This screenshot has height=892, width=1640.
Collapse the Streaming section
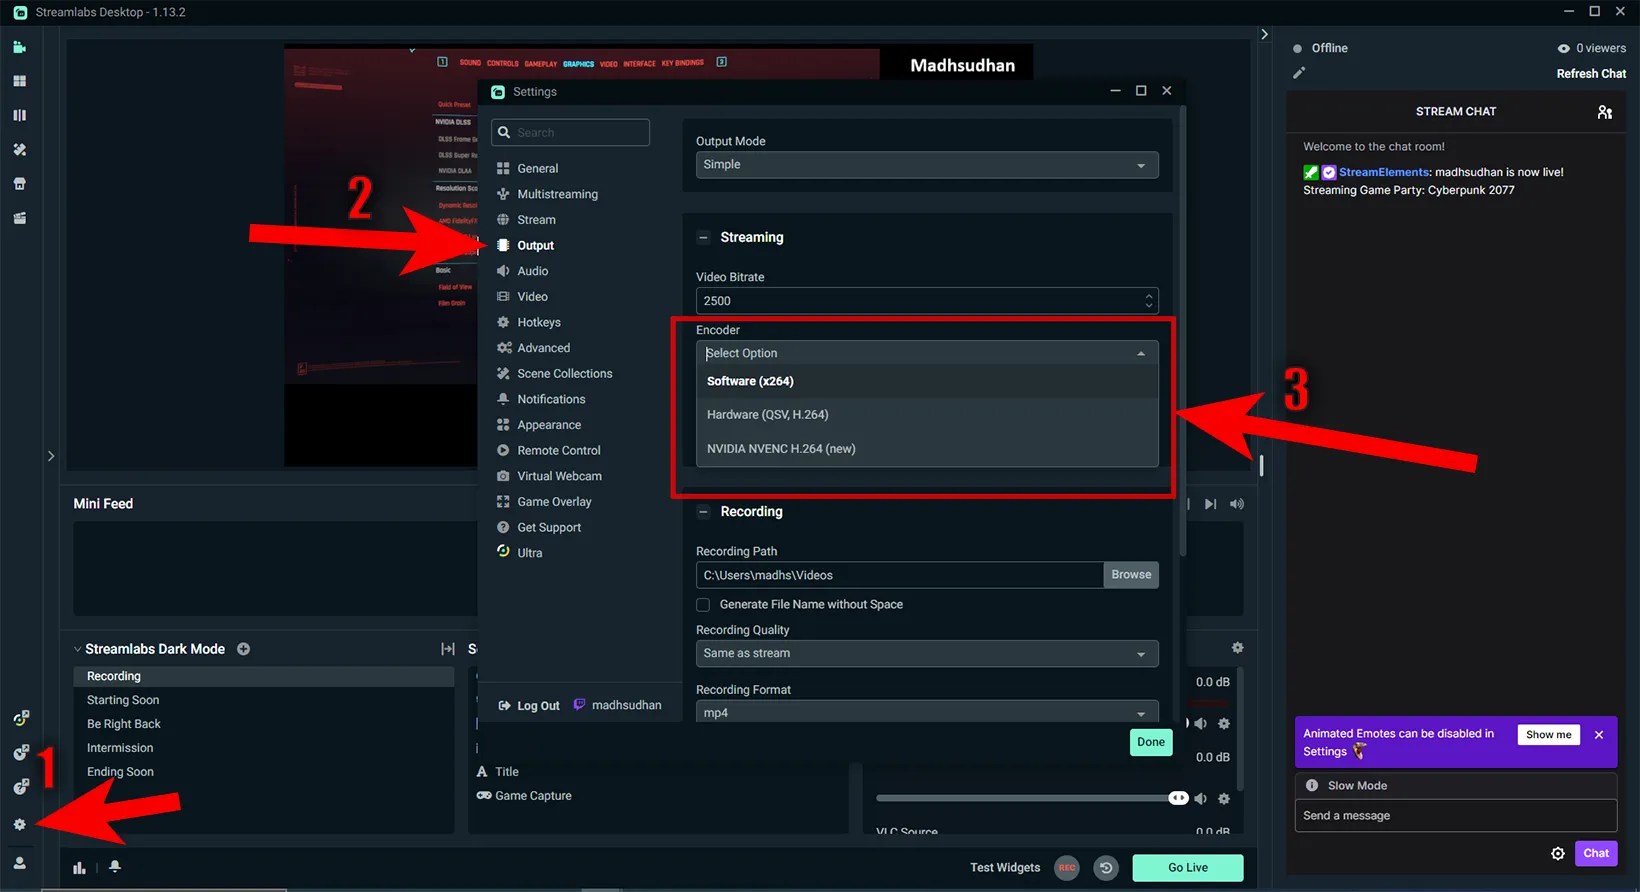pos(703,238)
